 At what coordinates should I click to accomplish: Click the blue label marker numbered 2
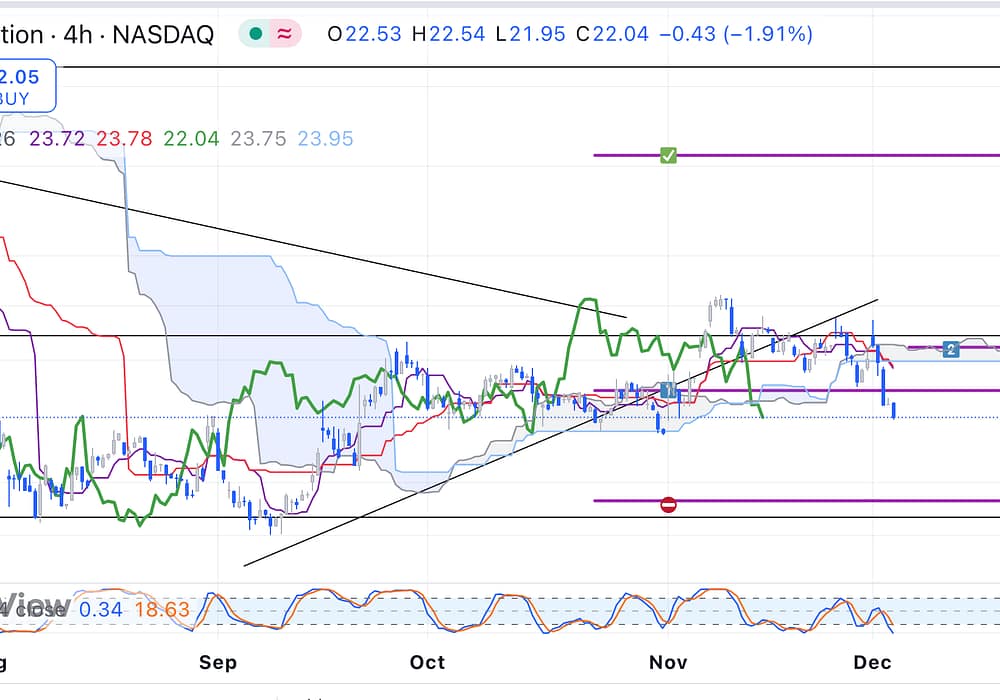(951, 349)
